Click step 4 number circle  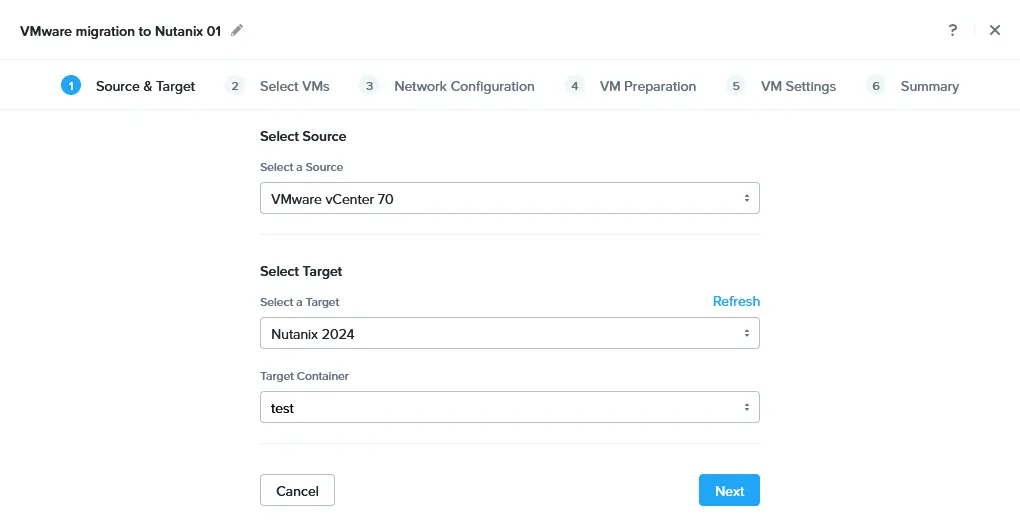pyautogui.click(x=574, y=86)
